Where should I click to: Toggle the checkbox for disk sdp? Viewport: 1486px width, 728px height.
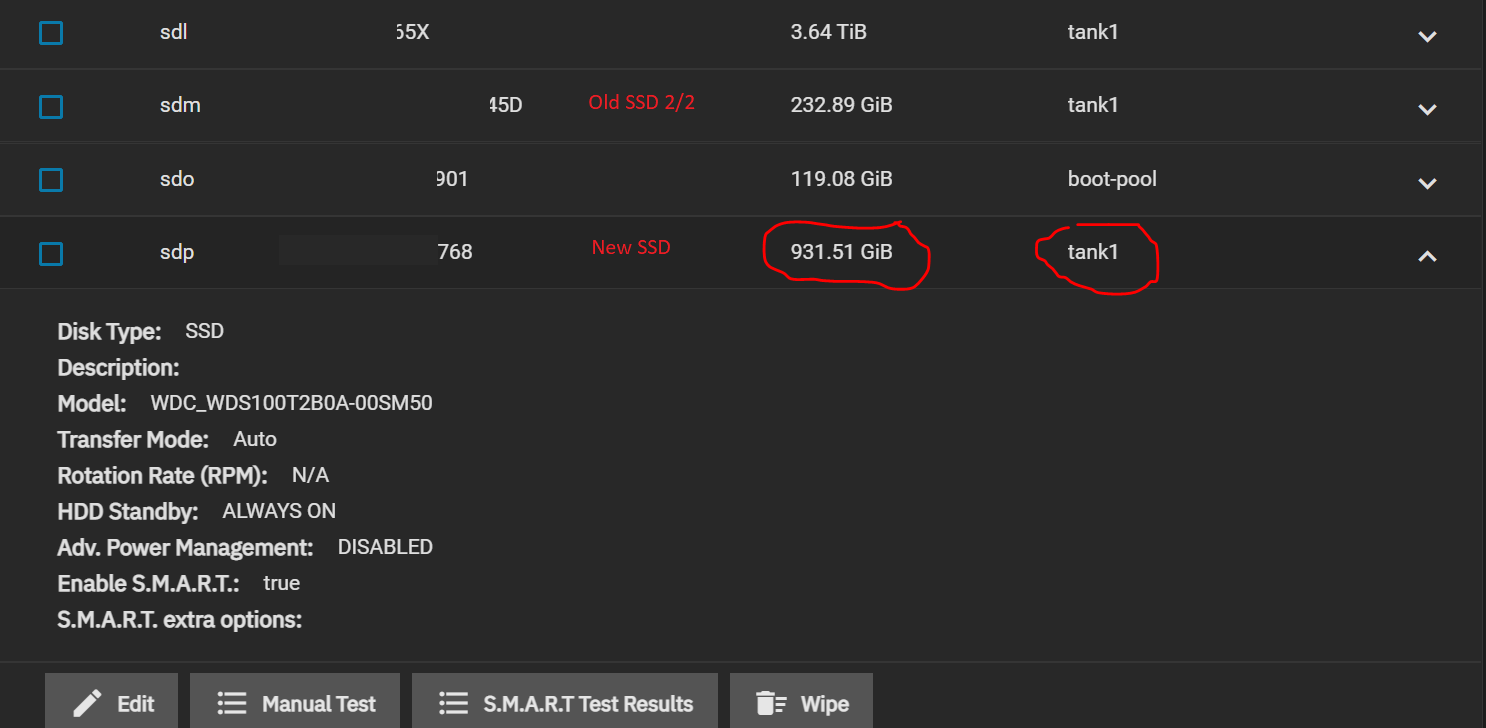click(x=51, y=253)
